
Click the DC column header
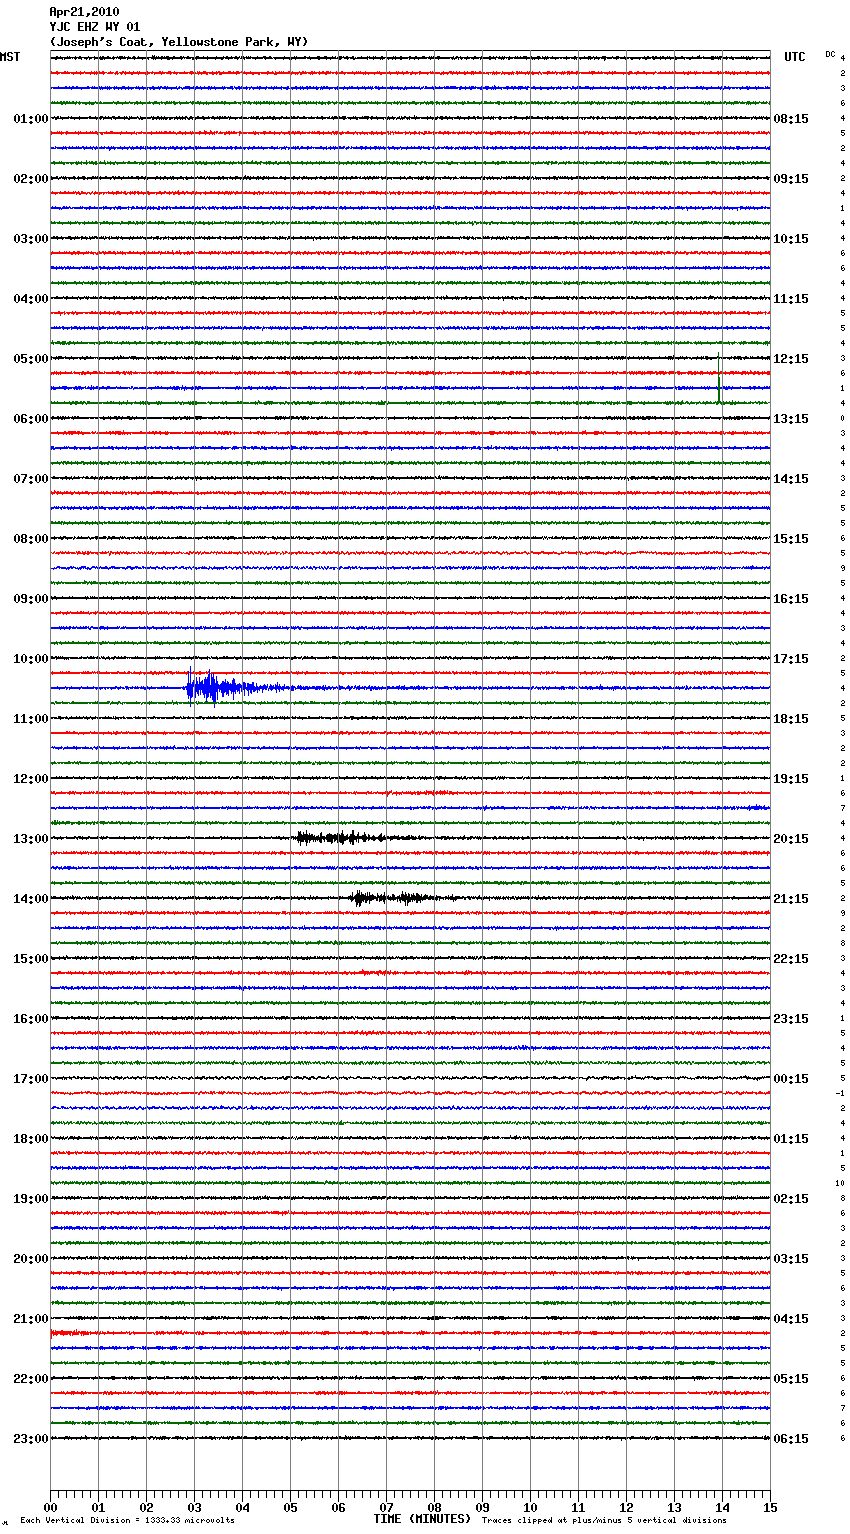830,54
